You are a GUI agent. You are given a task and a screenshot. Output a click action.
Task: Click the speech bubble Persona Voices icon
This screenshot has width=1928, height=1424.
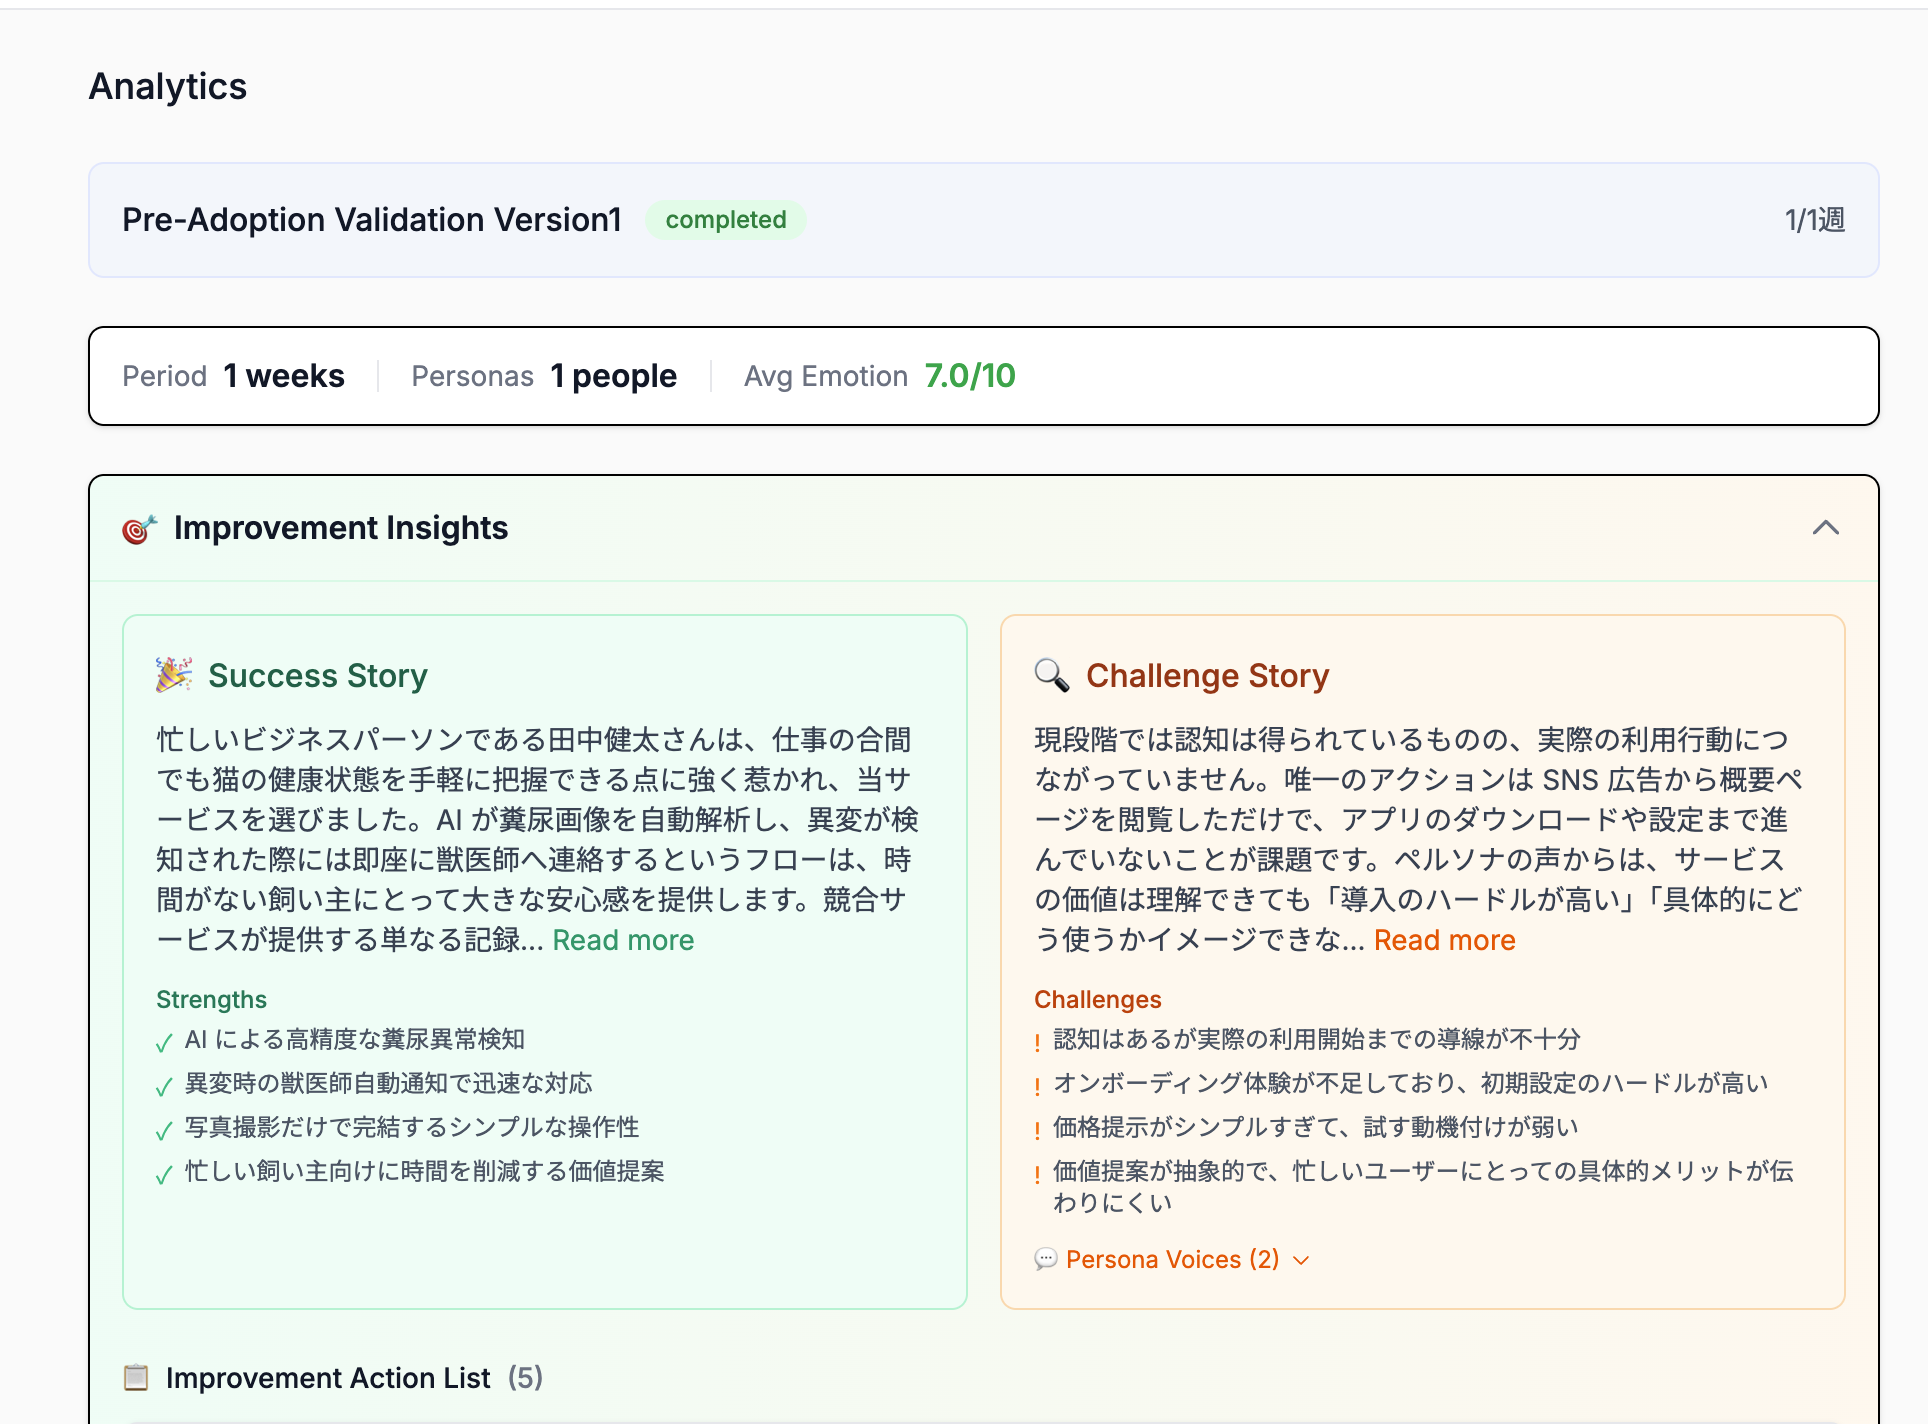(x=1045, y=1259)
